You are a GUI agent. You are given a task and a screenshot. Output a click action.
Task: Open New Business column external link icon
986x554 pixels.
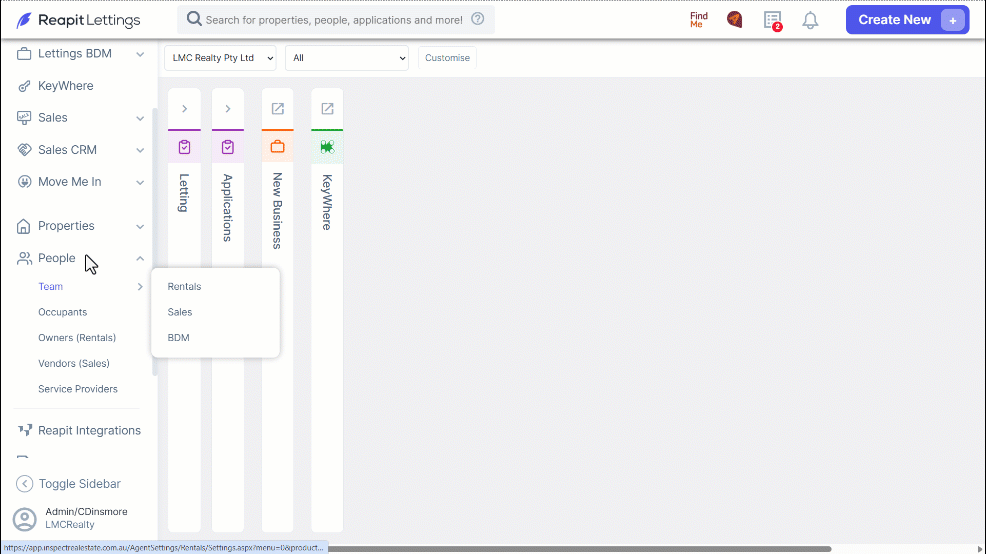tap(277, 109)
